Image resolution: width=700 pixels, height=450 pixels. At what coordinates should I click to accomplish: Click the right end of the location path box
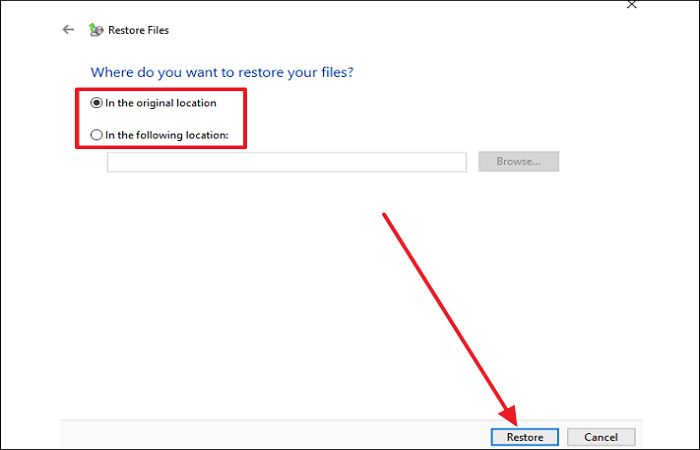458,162
